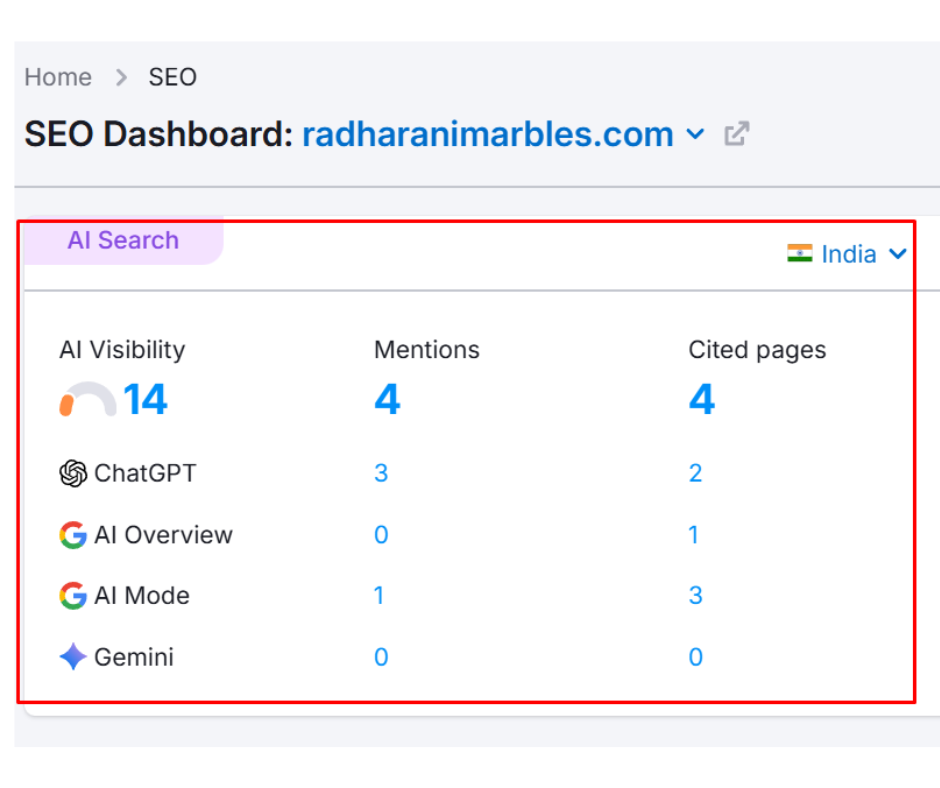Open the India country dropdown
Image resolution: width=940 pixels, height=788 pixels.
[848, 253]
